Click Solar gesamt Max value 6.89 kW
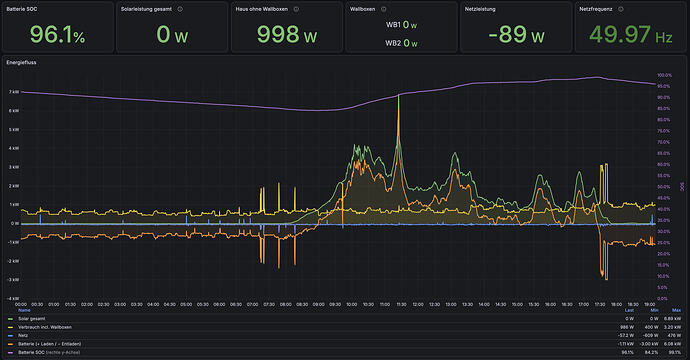The image size is (690, 360). click(x=673, y=319)
